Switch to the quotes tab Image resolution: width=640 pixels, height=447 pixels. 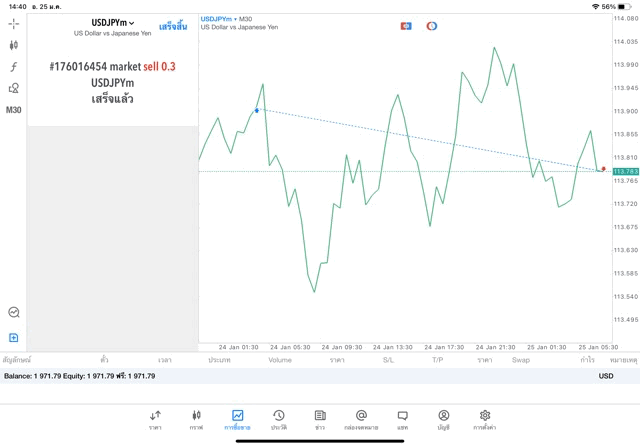pos(155,418)
